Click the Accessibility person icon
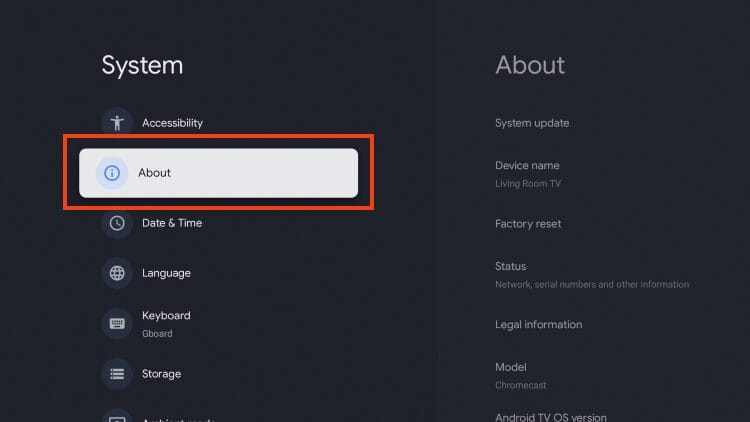Image resolution: width=750 pixels, height=422 pixels. pyautogui.click(x=117, y=123)
